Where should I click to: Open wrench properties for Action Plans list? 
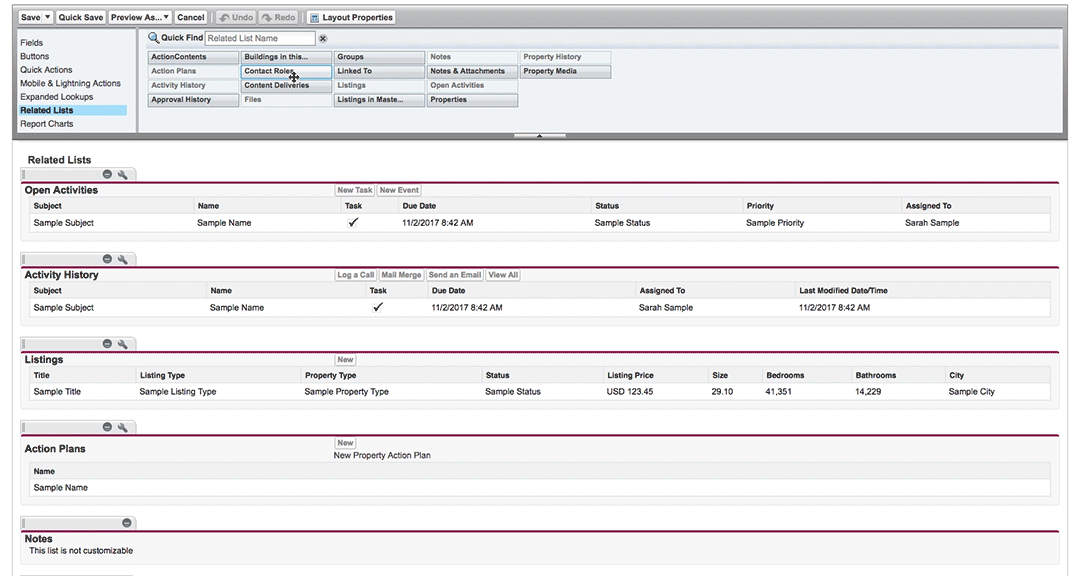pyautogui.click(x=122, y=427)
